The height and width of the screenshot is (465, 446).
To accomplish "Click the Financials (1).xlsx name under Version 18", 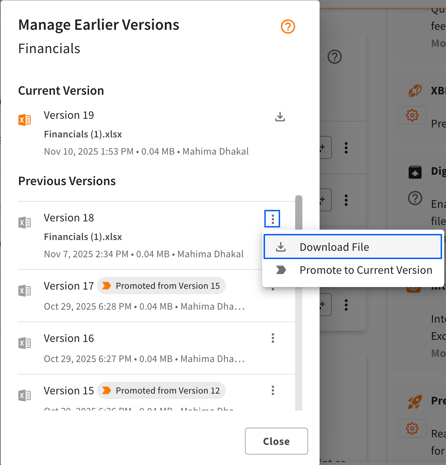I will (x=83, y=237).
